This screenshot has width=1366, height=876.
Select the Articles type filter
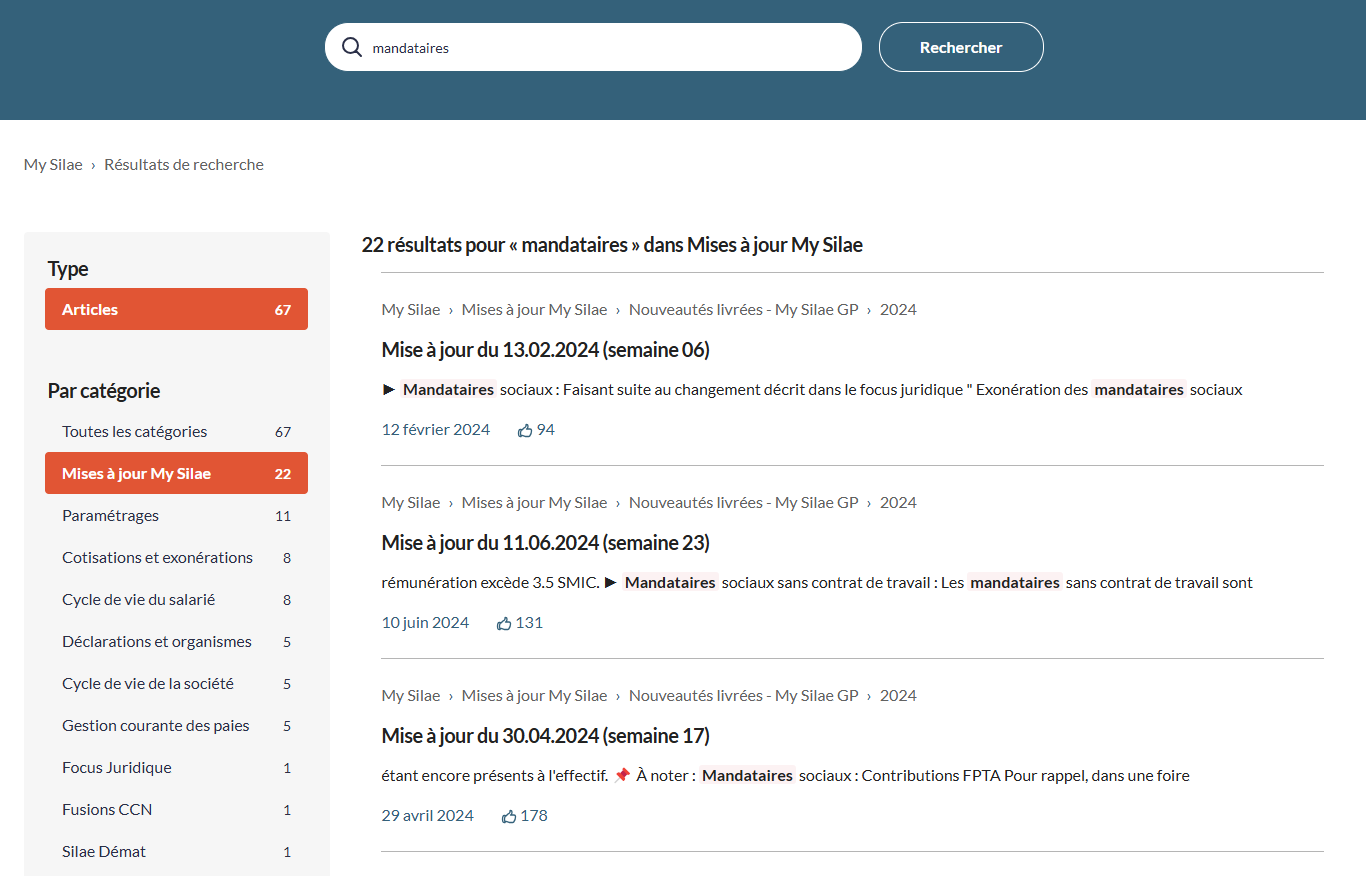pos(176,309)
